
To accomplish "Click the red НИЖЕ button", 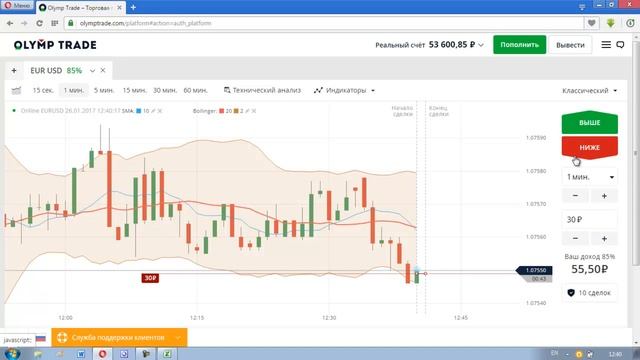I will pos(589,147).
